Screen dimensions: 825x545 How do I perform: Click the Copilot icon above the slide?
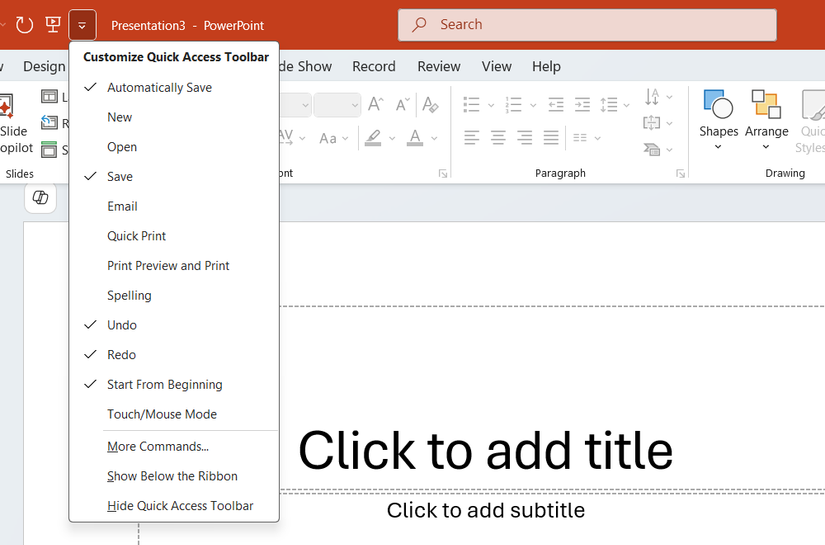click(41, 198)
